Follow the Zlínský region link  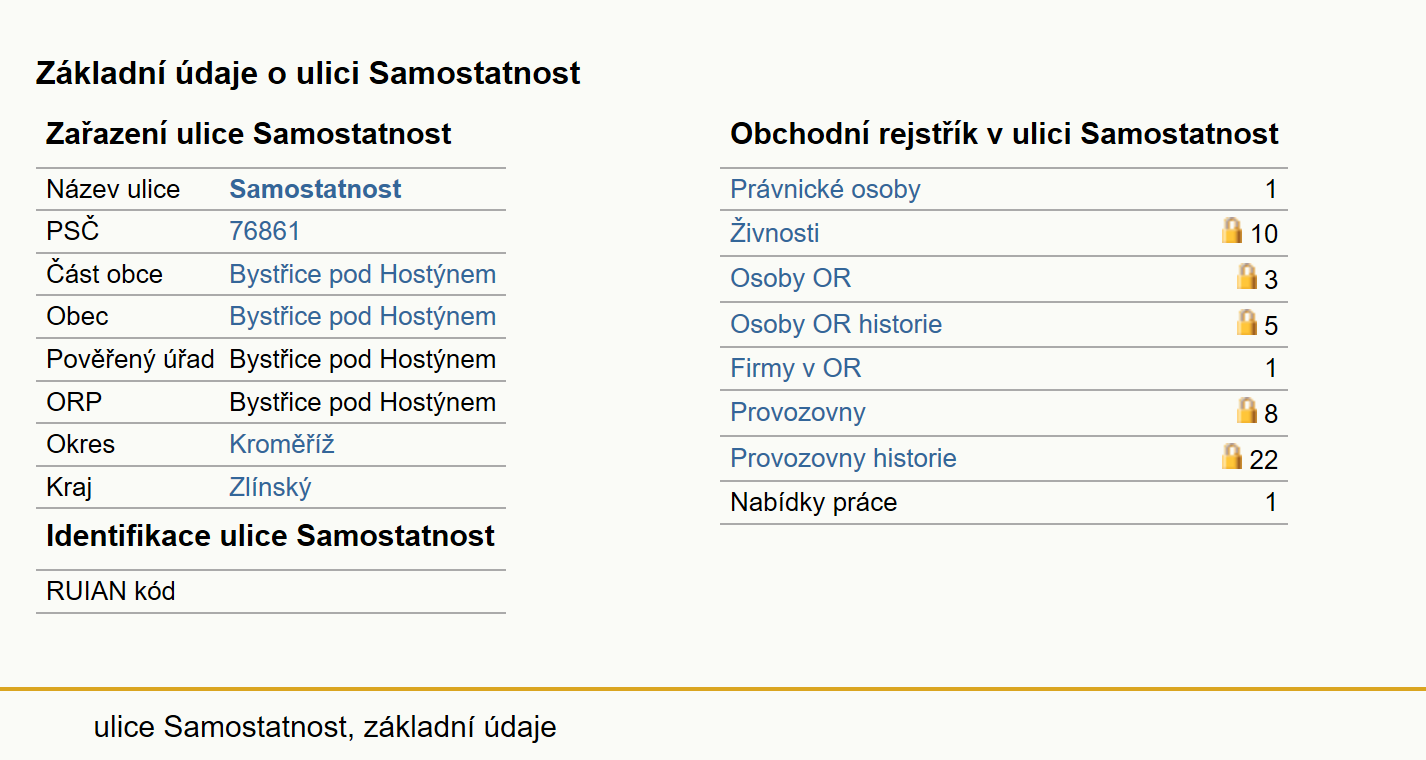click(270, 487)
